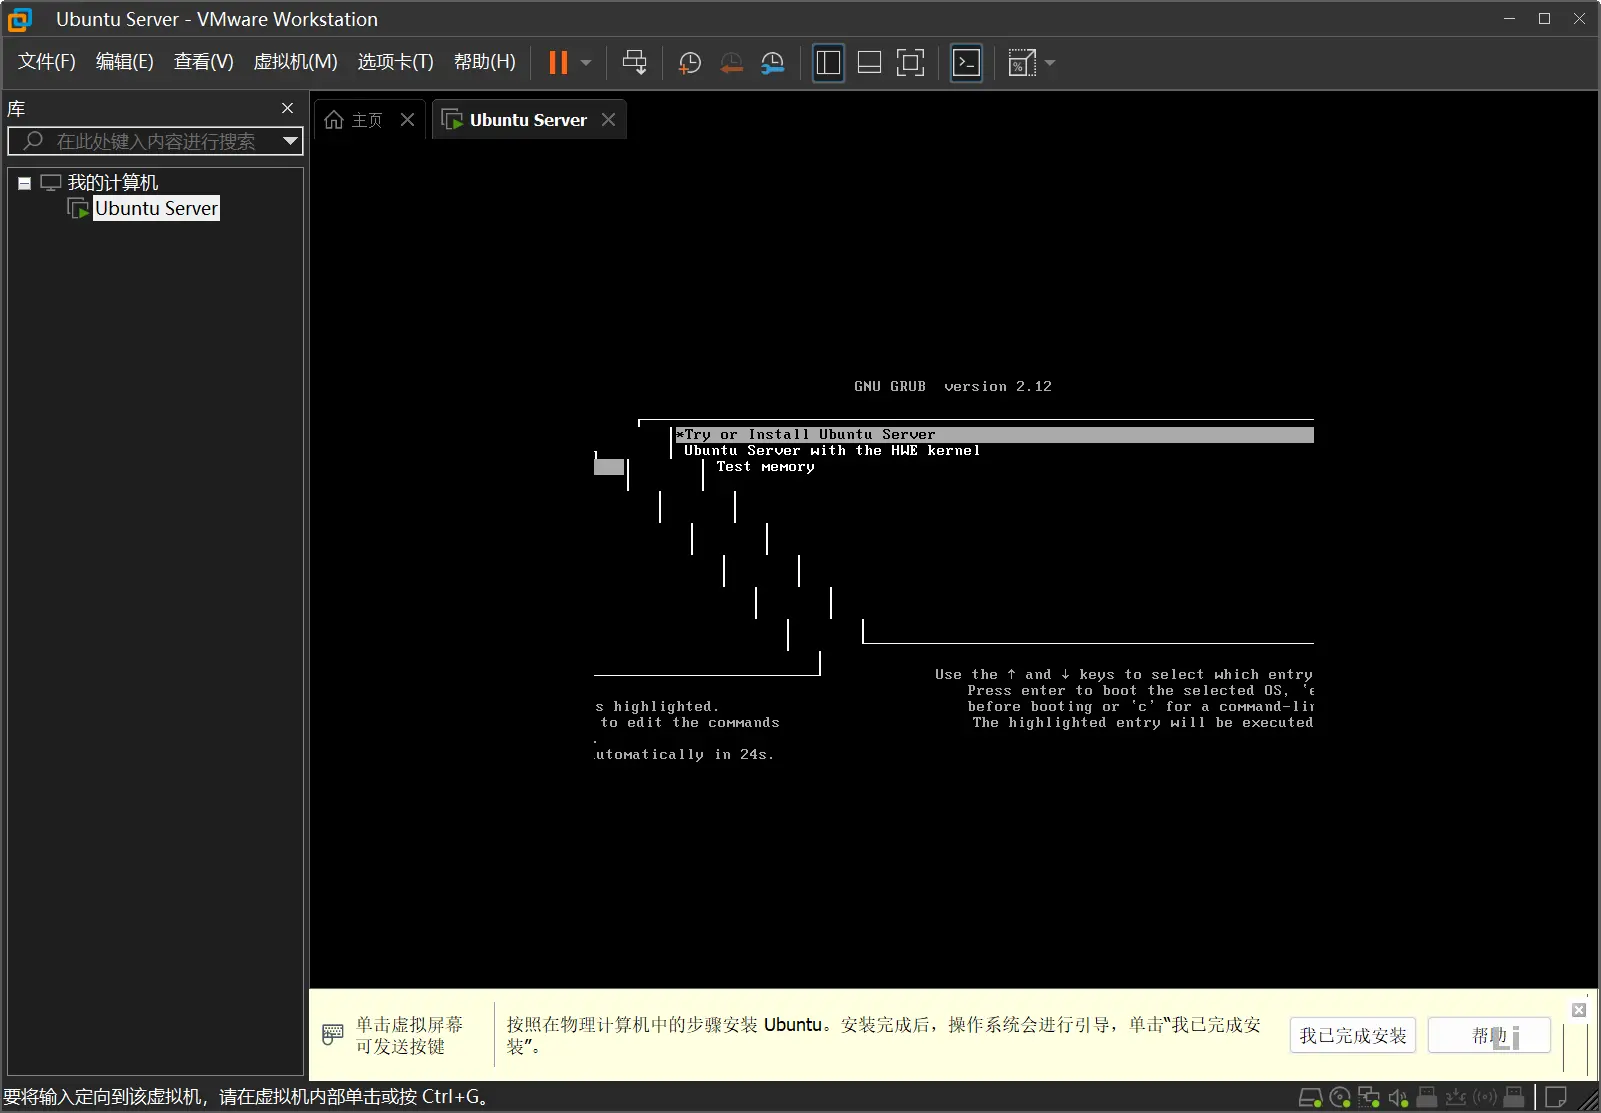The height and width of the screenshot is (1113, 1601).
Task: Open the snapshot manager wrench icon
Action: (772, 63)
